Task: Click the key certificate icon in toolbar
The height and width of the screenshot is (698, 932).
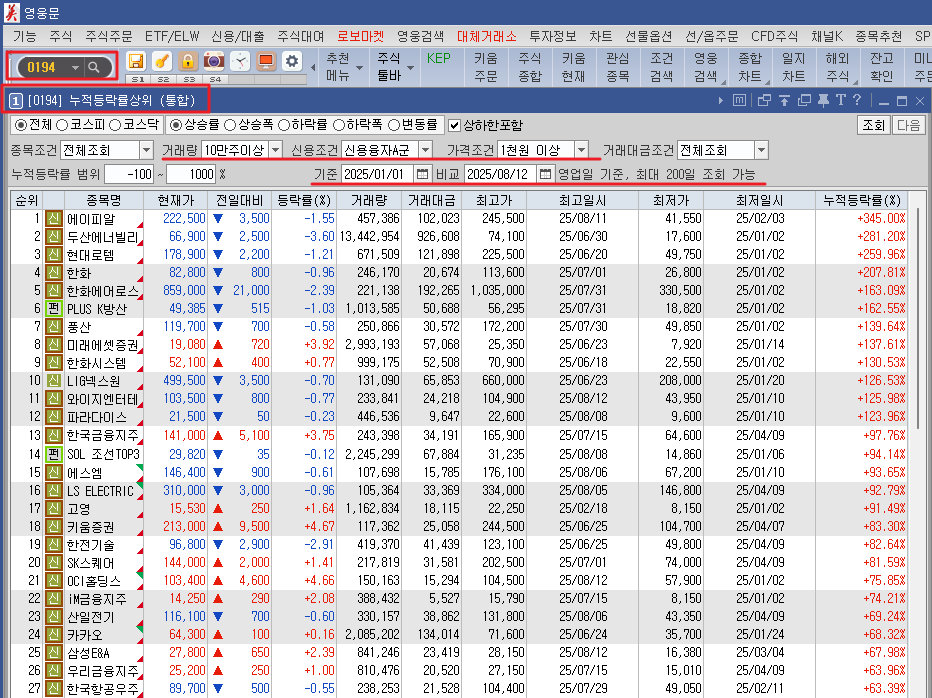Action: 162,61
